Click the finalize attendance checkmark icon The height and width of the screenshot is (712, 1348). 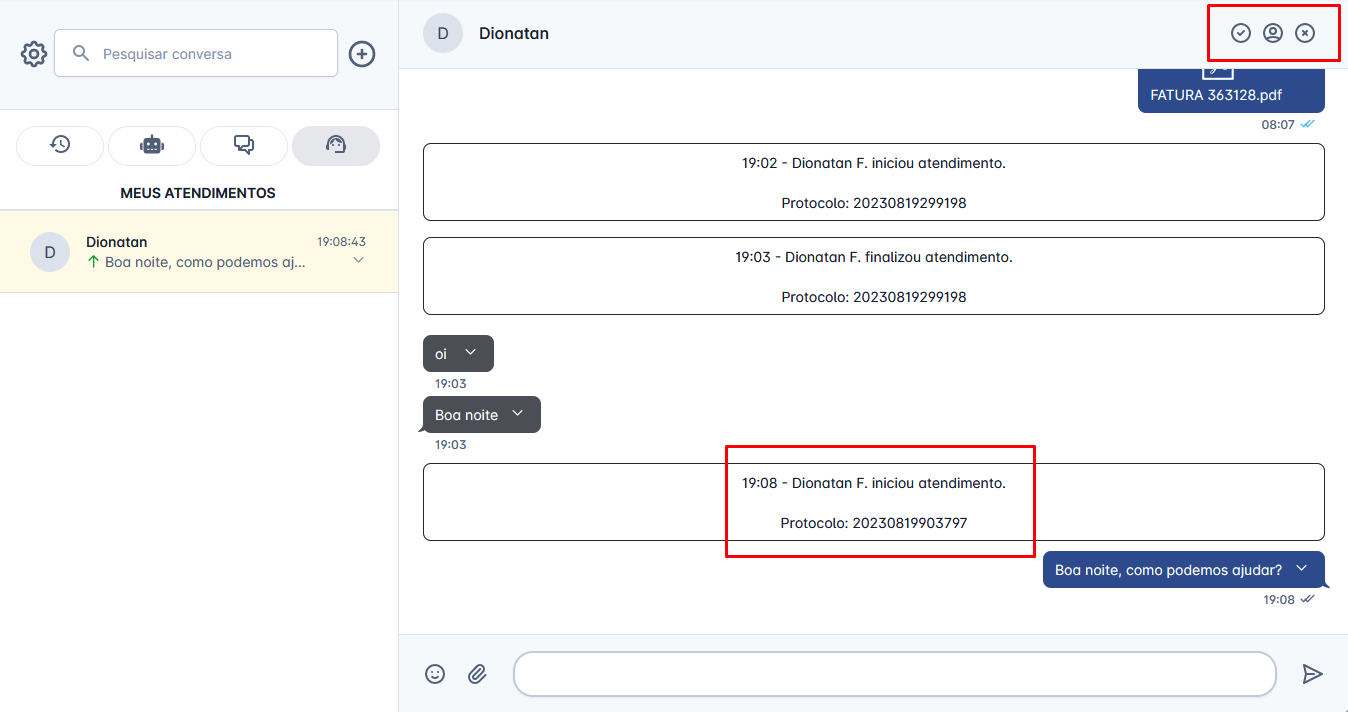(x=1240, y=33)
